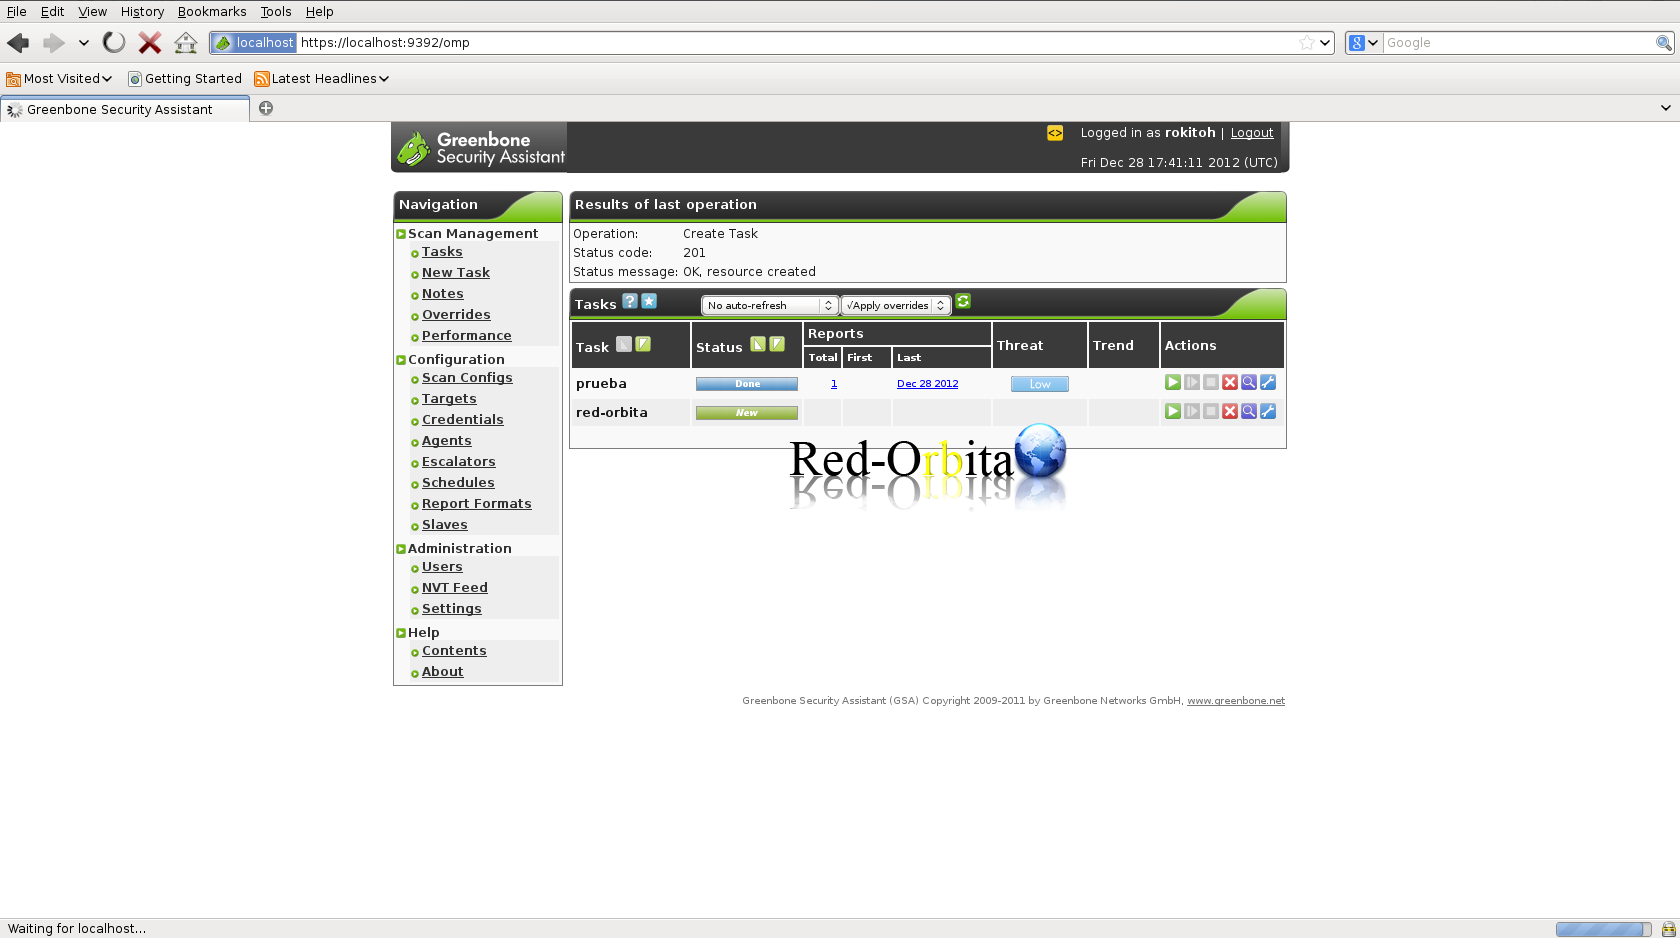The image size is (1680, 938).
Task: Open the Bookmarks menu
Action: [211, 11]
